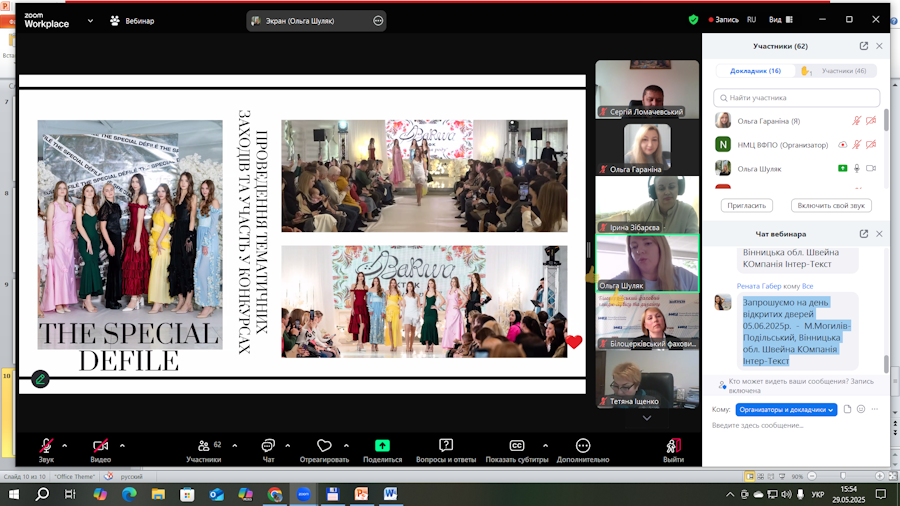Open the emoji picker in chat
The width and height of the screenshot is (900, 506).
coord(861,409)
